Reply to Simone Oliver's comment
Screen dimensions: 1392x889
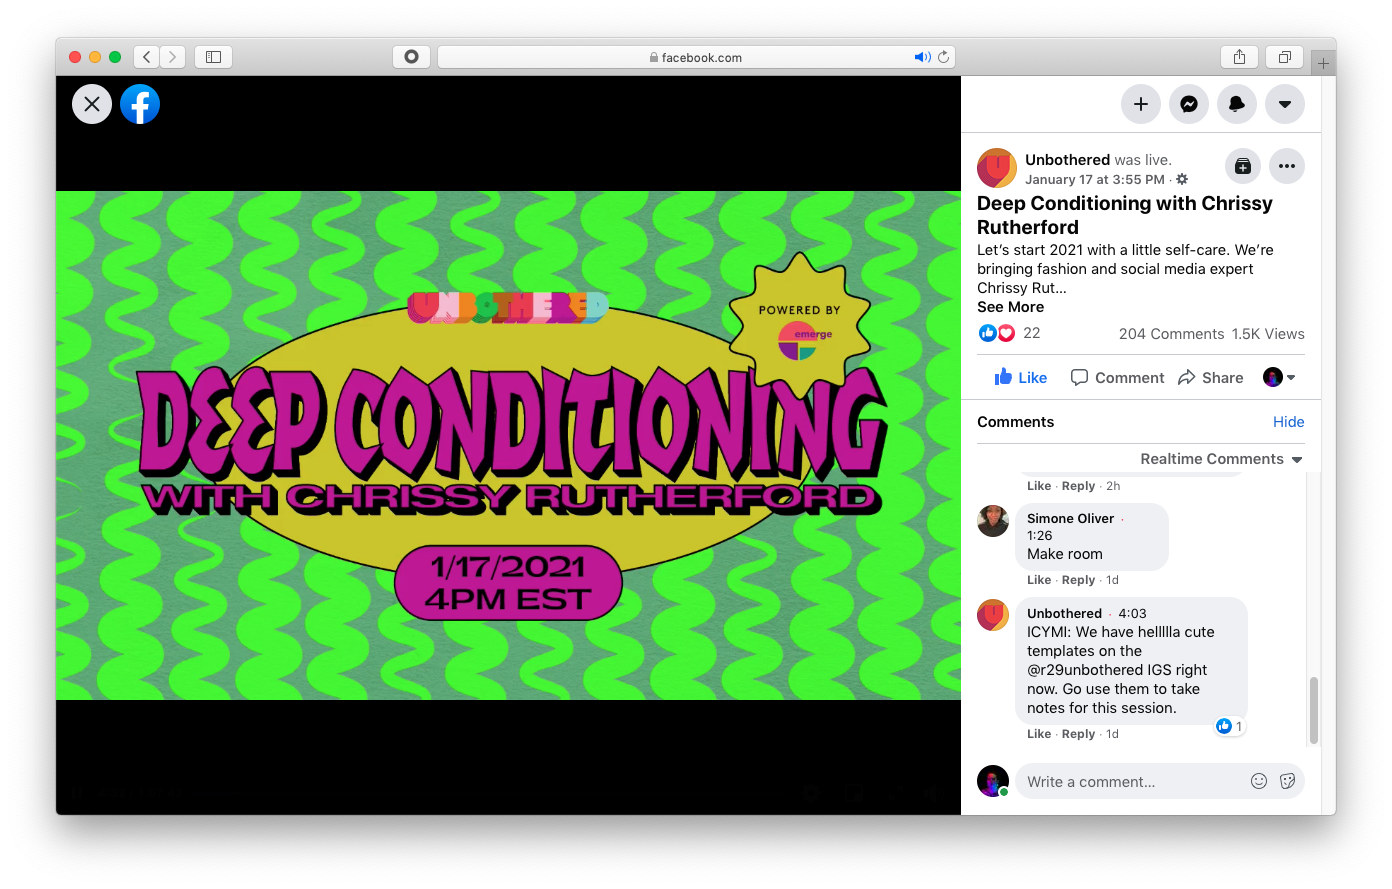tap(1078, 580)
